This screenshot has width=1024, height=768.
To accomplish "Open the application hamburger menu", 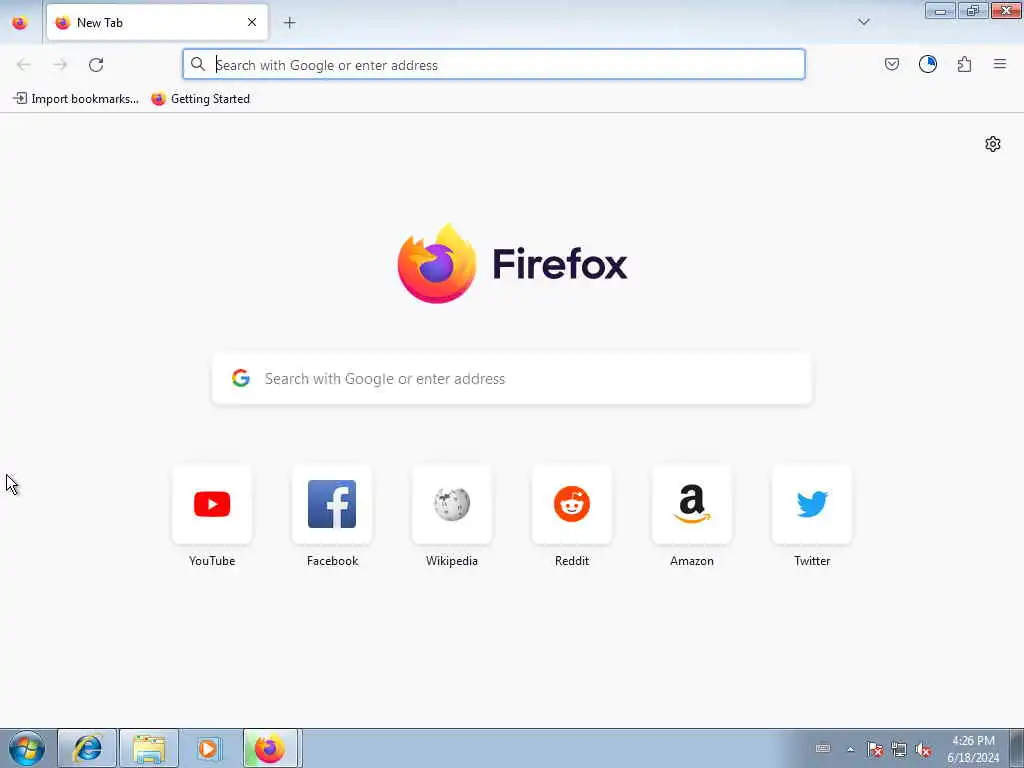I will pyautogui.click(x=1000, y=64).
